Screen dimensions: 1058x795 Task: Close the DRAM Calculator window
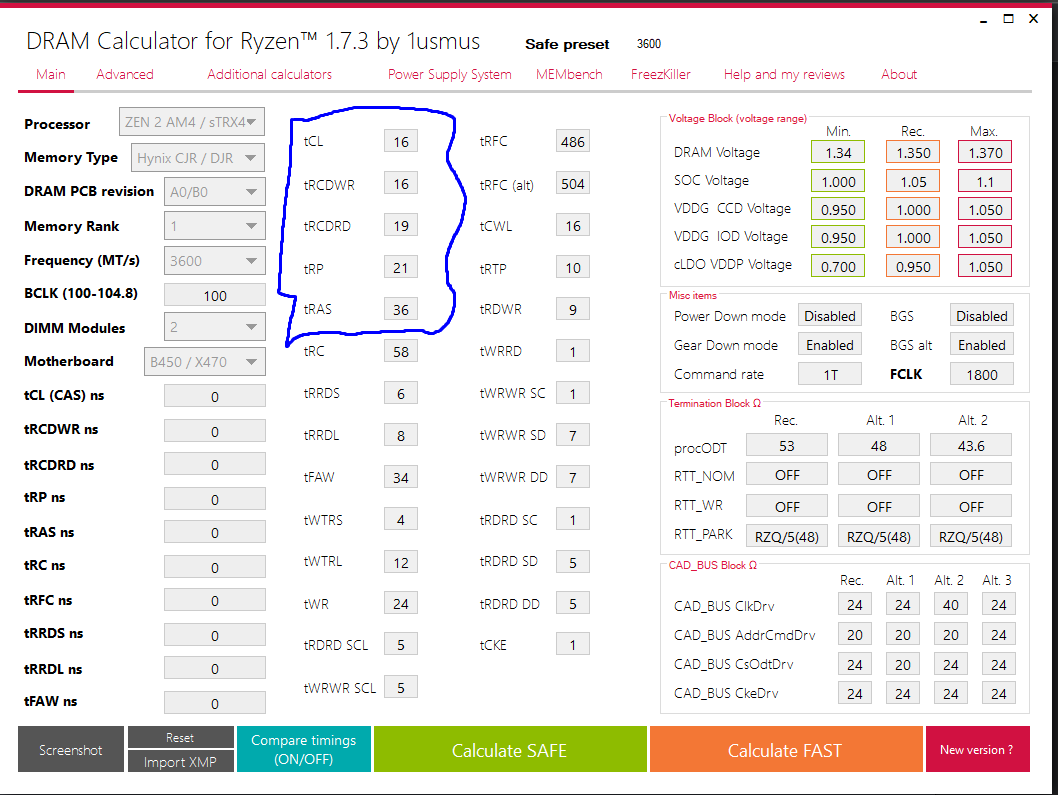click(x=1033, y=19)
